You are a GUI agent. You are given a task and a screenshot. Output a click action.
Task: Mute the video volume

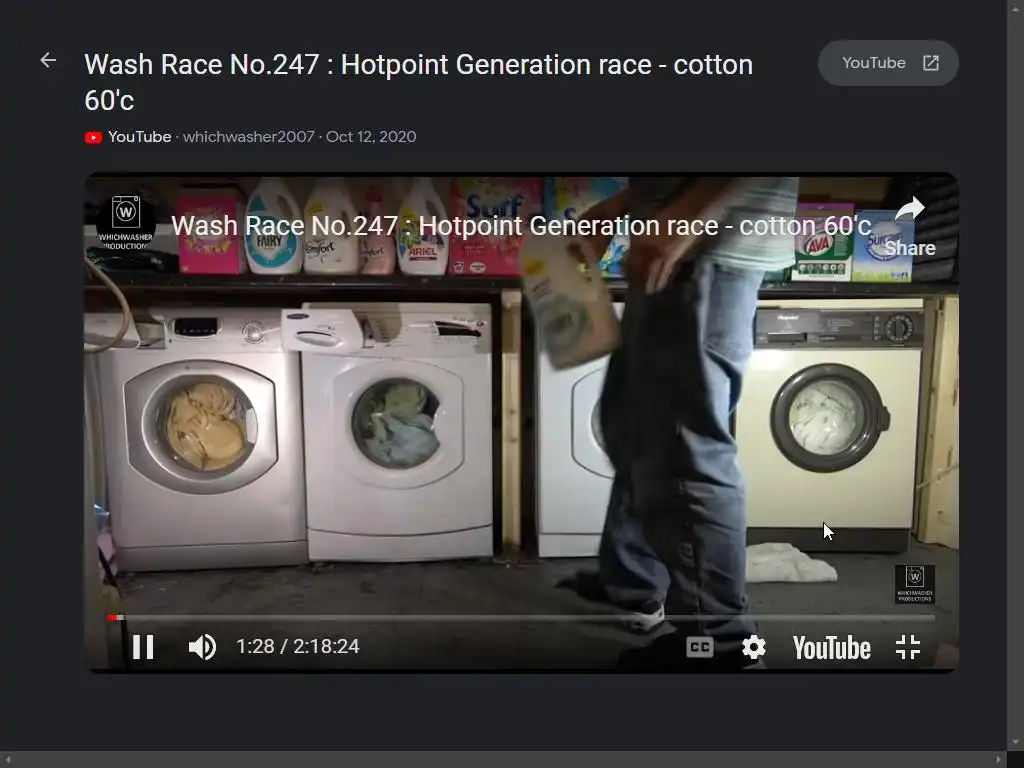tap(202, 647)
